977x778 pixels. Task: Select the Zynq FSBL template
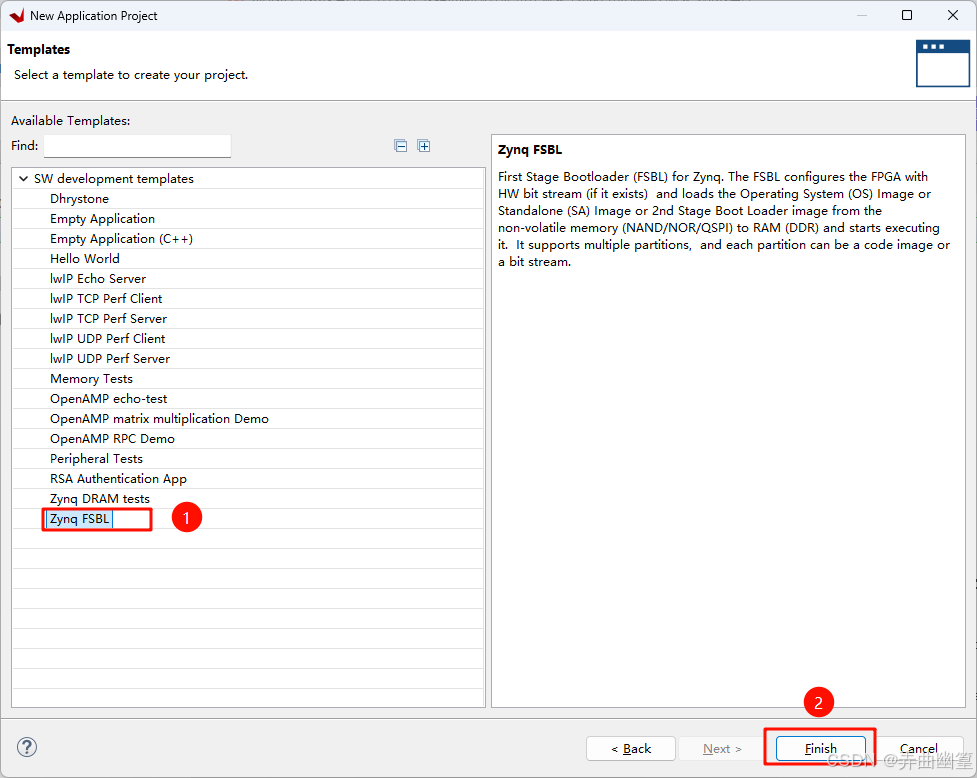[x=79, y=519]
